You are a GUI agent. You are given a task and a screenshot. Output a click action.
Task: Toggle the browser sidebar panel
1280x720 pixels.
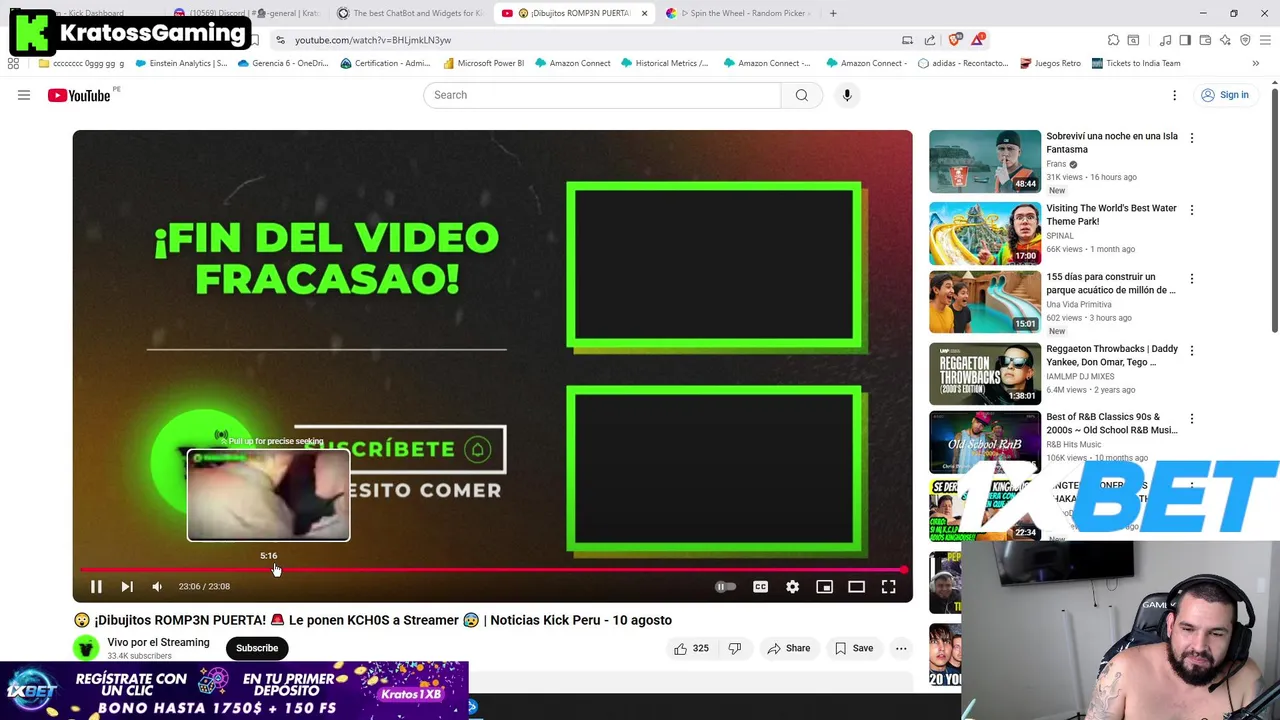click(1185, 40)
